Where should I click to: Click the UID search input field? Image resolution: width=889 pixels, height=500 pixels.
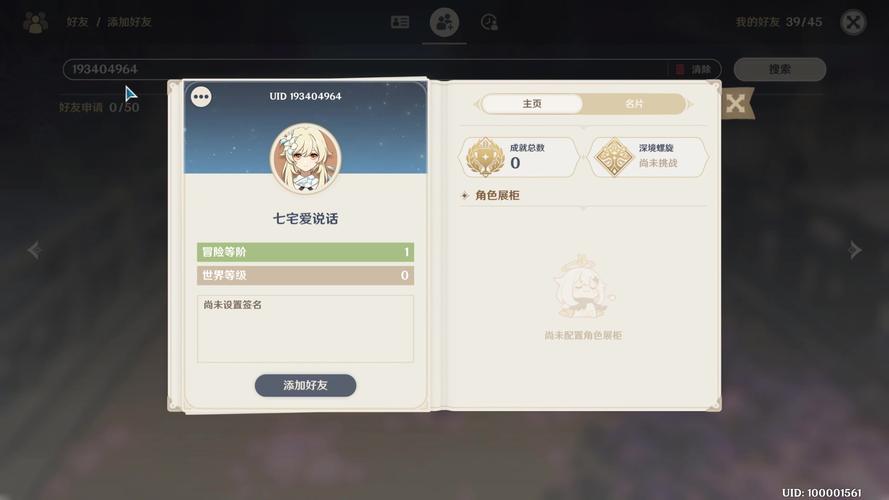point(366,69)
